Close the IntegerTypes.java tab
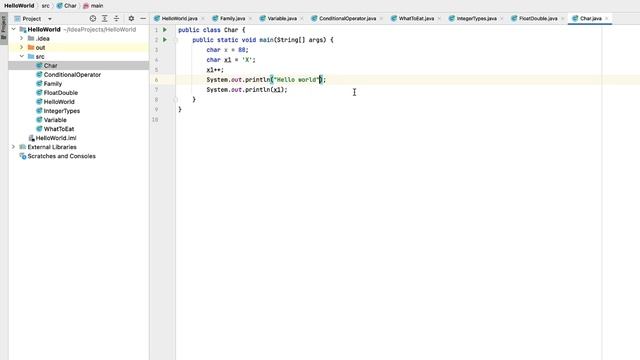Screen dimensions: 640x360 502,18
